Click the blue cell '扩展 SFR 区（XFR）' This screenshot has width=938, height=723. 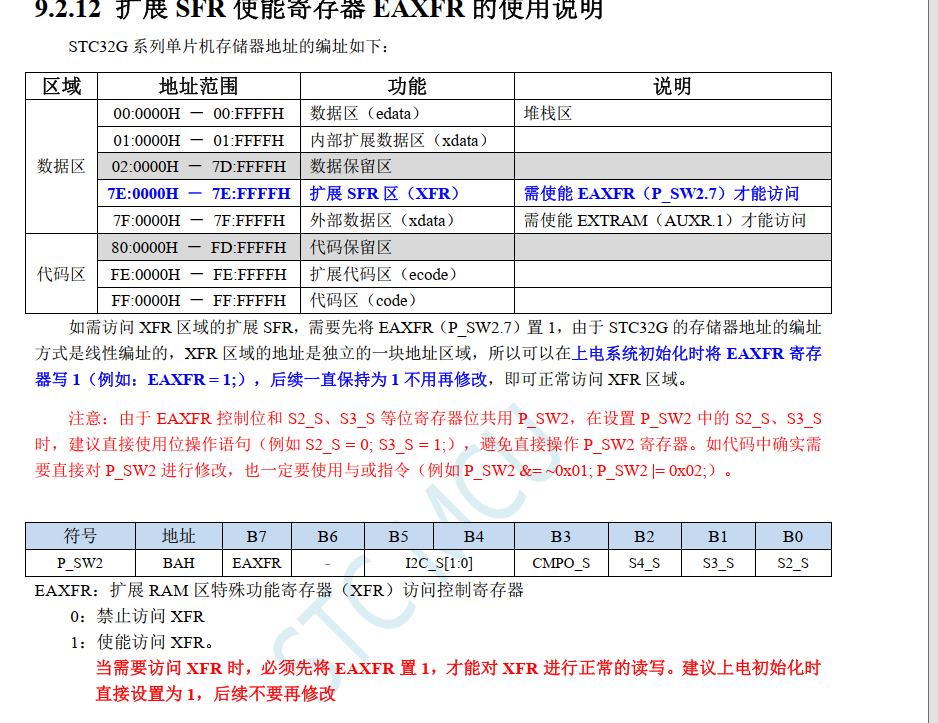(x=407, y=194)
